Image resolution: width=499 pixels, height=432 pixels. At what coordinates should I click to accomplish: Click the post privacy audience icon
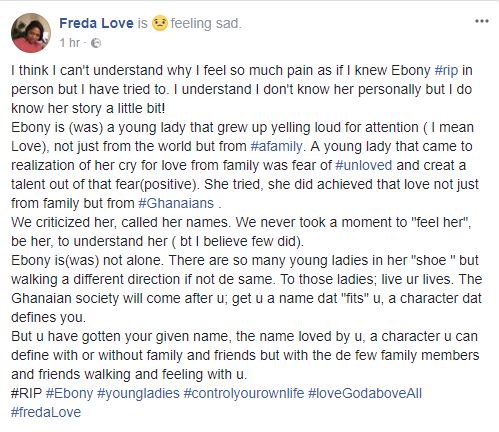point(96,43)
